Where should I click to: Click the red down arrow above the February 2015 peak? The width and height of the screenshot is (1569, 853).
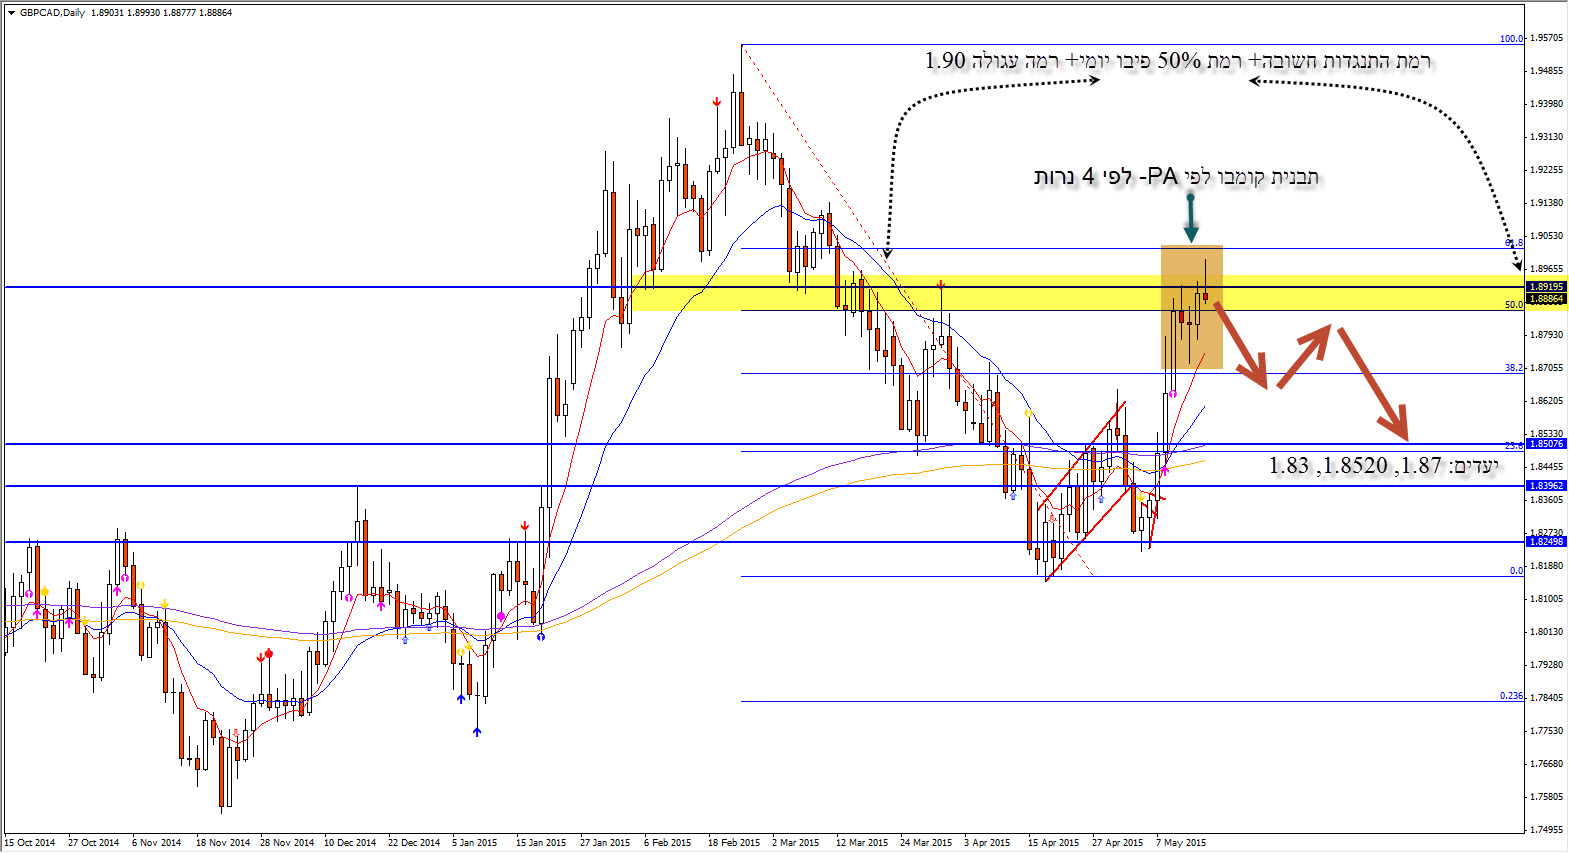[717, 102]
